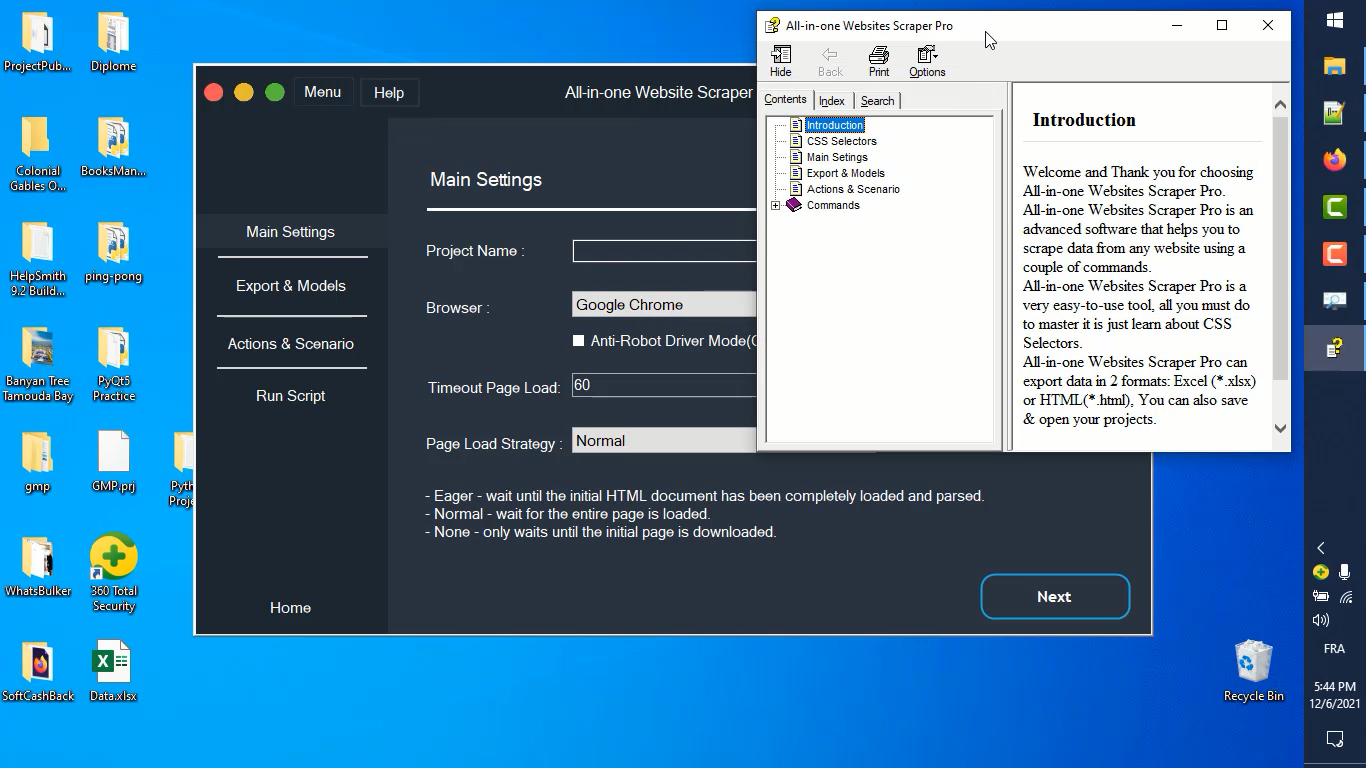This screenshot has height=768, width=1366.
Task: Open the Windows Start button
Action: click(1335, 20)
